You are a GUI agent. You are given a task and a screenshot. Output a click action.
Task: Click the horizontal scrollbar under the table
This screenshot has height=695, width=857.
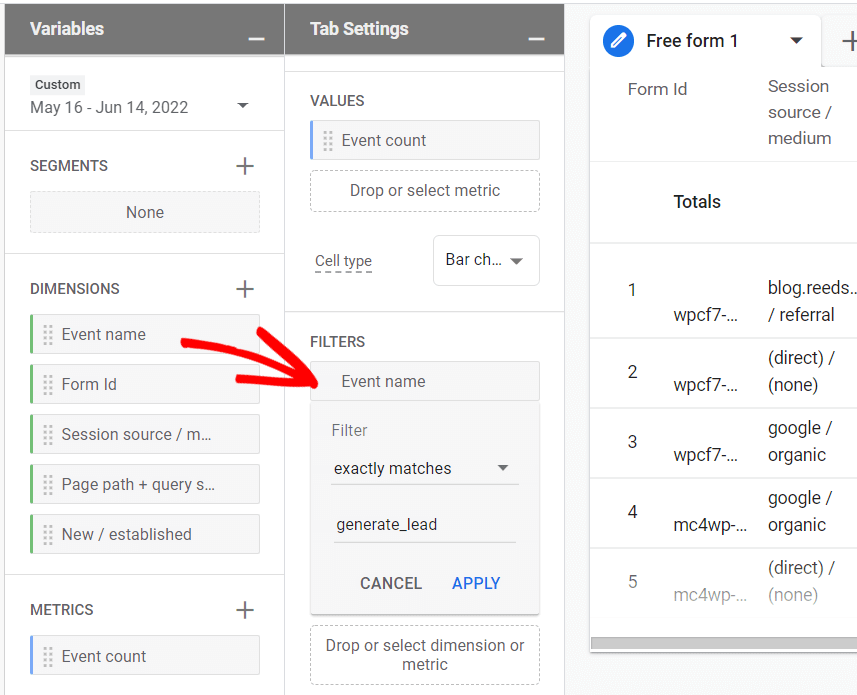(x=720, y=642)
